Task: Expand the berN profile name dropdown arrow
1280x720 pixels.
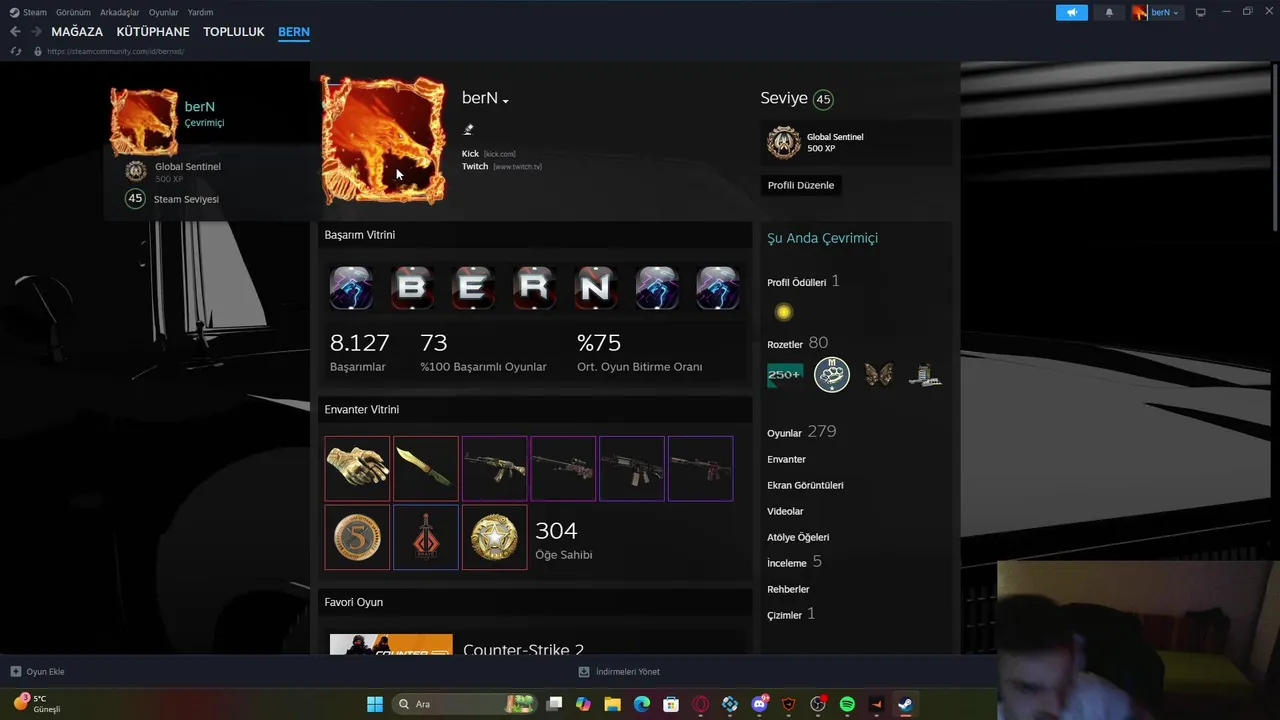Action: click(x=506, y=101)
